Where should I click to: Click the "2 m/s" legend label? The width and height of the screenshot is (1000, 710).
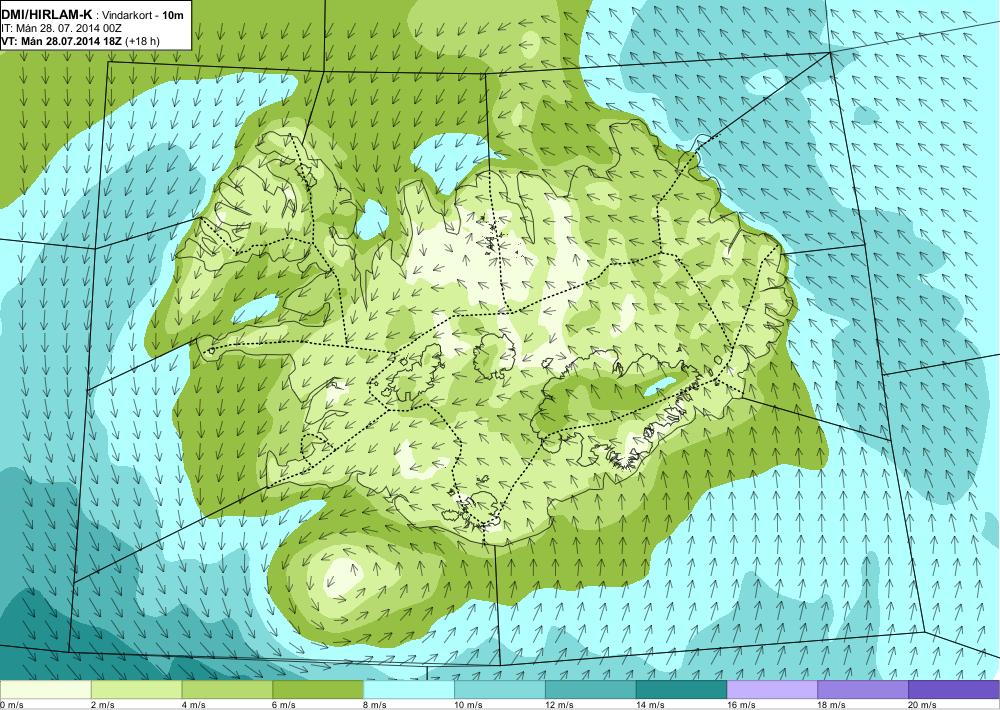103,705
